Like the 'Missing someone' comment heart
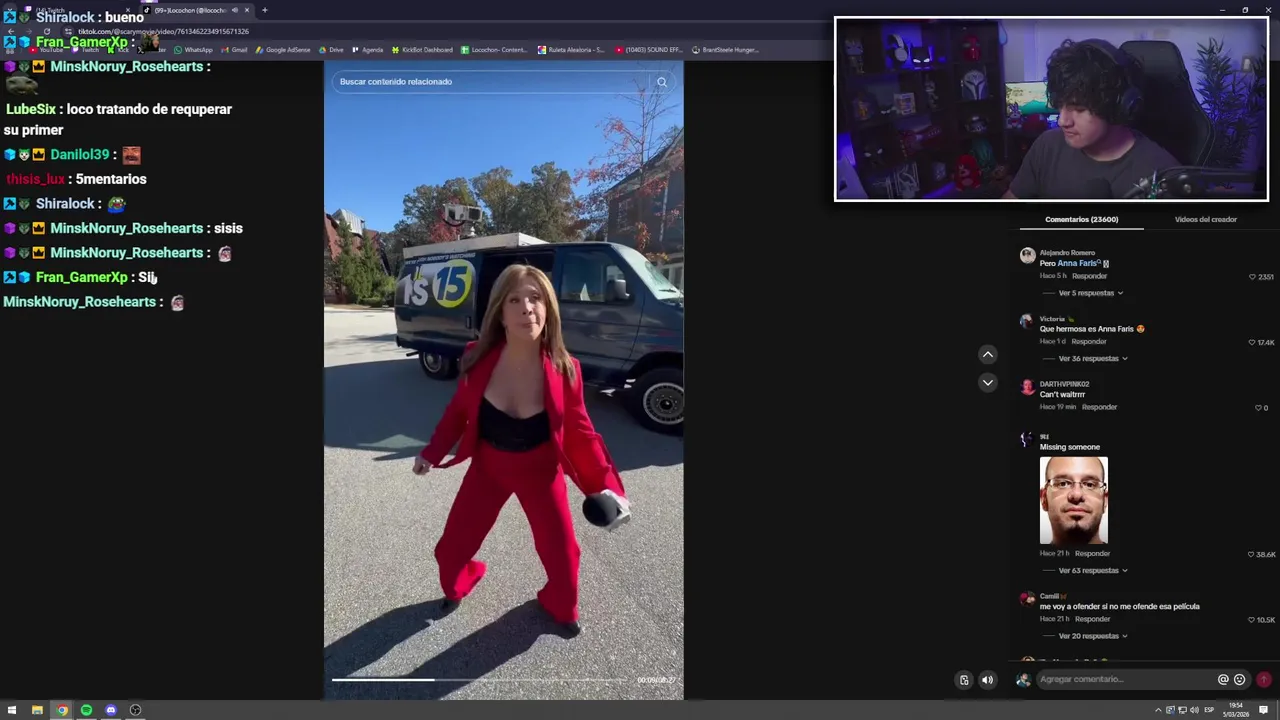 1251,554
